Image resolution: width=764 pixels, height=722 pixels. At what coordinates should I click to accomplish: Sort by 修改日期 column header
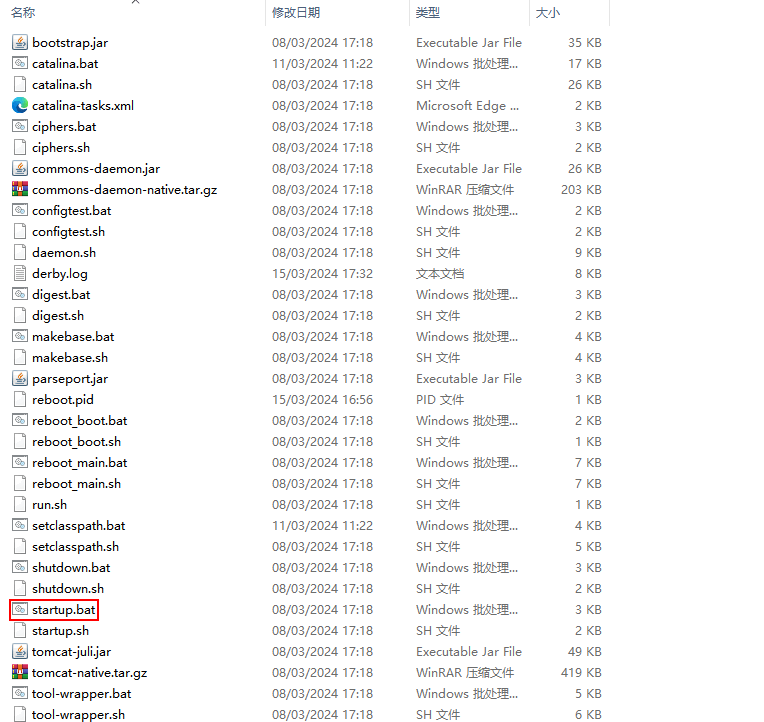tap(295, 13)
